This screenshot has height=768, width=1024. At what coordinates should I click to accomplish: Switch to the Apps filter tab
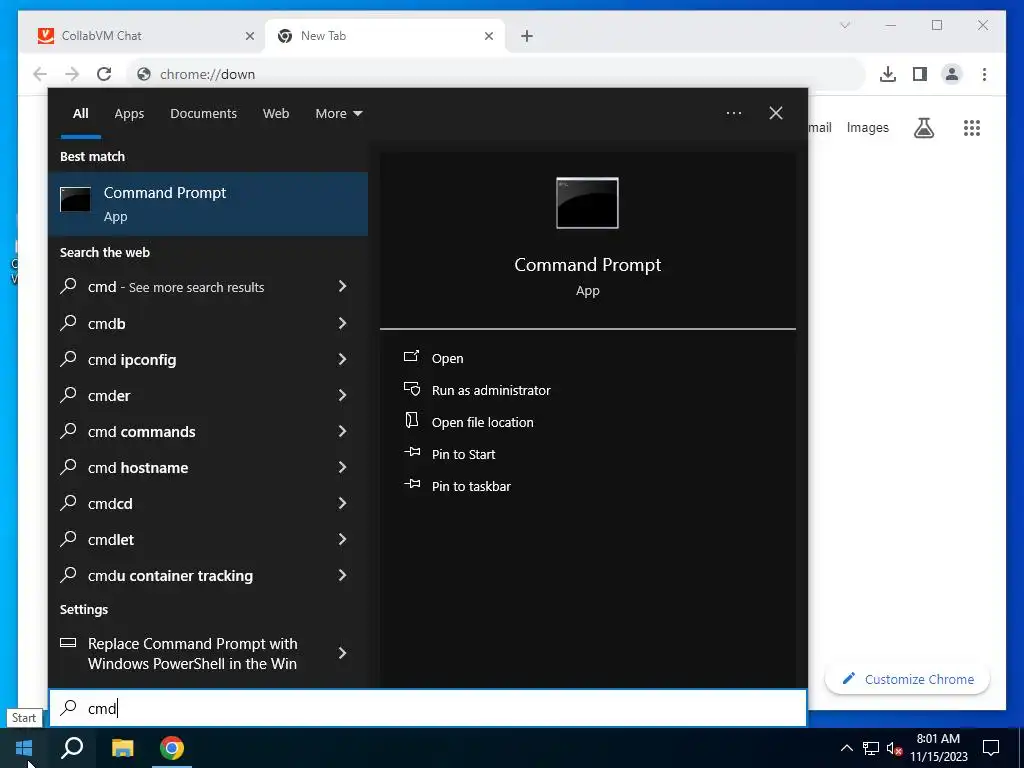pyautogui.click(x=129, y=113)
